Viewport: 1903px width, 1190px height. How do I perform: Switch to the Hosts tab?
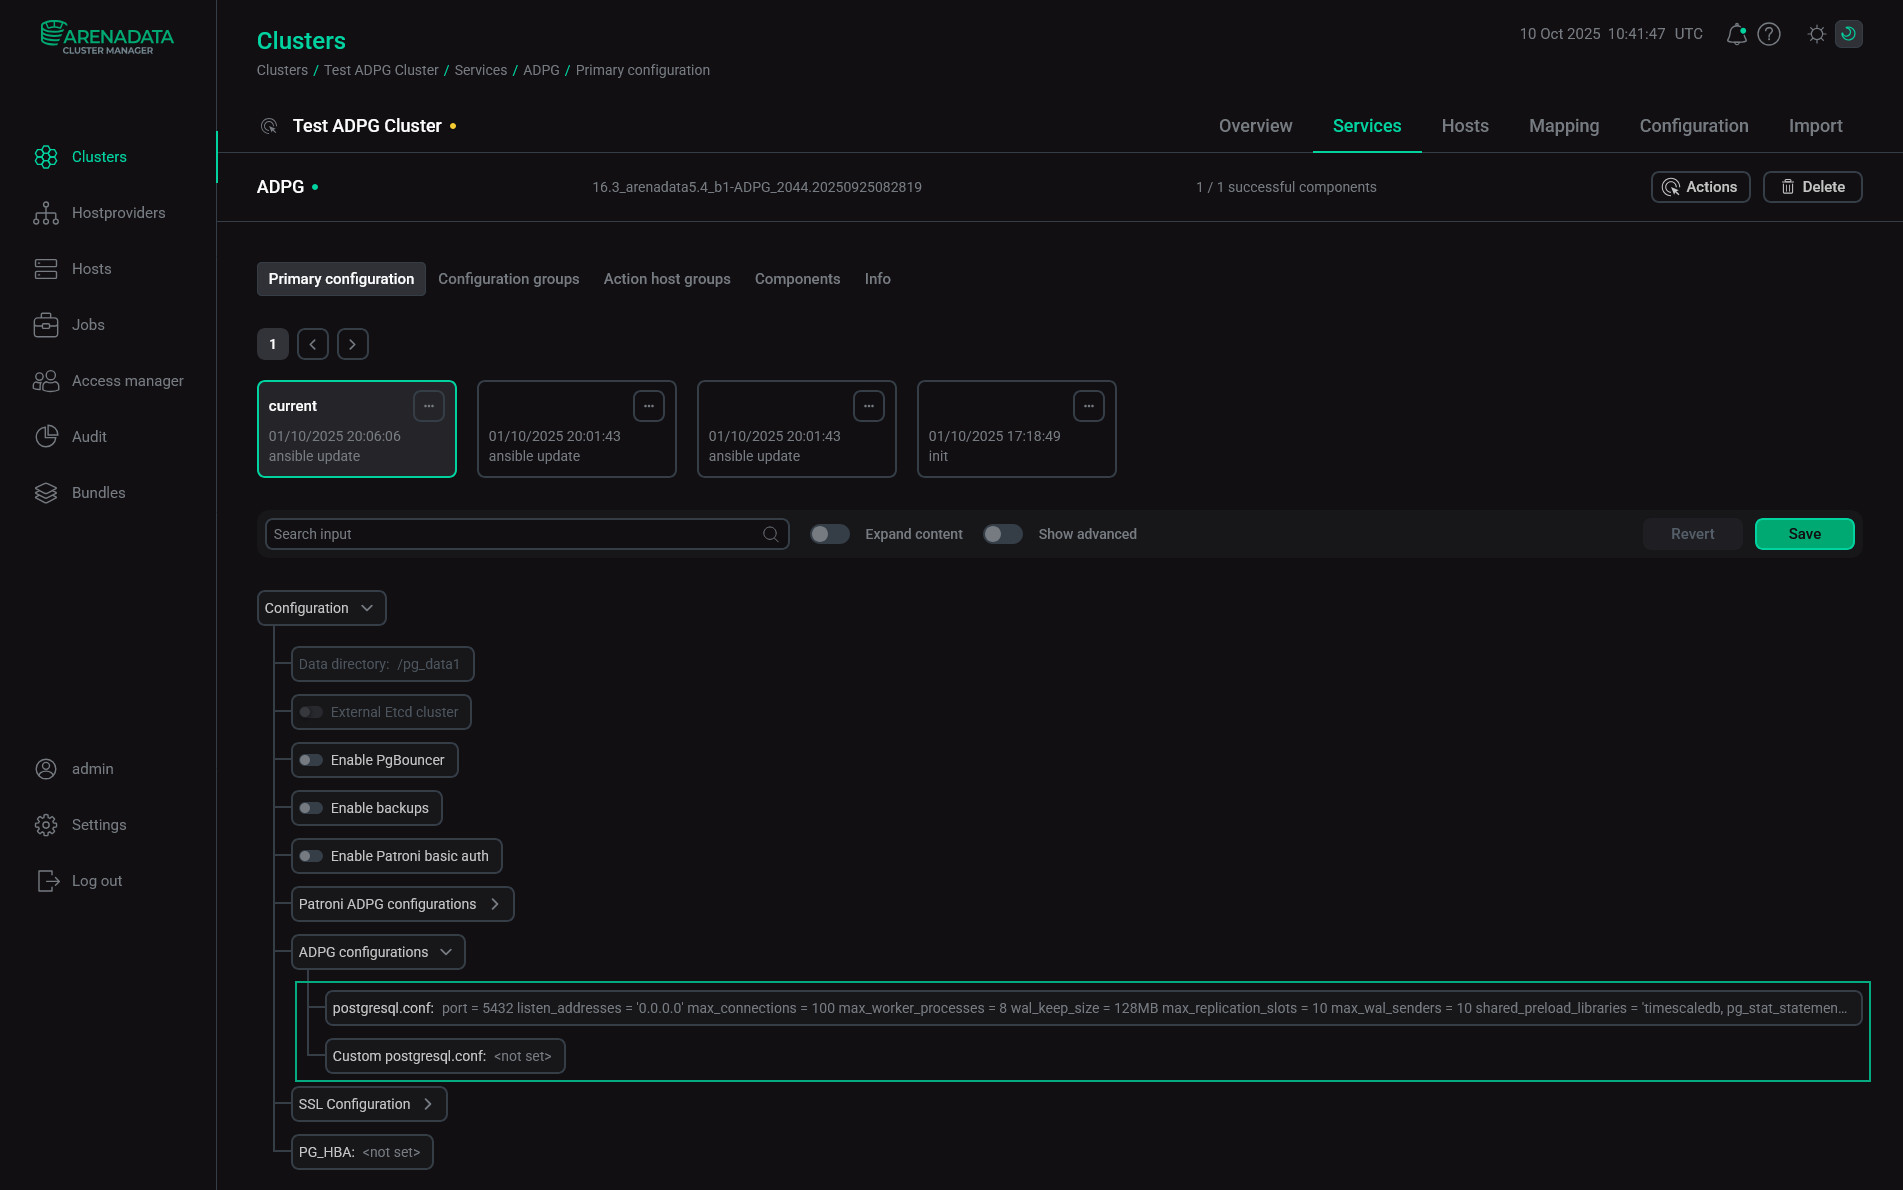[1464, 126]
